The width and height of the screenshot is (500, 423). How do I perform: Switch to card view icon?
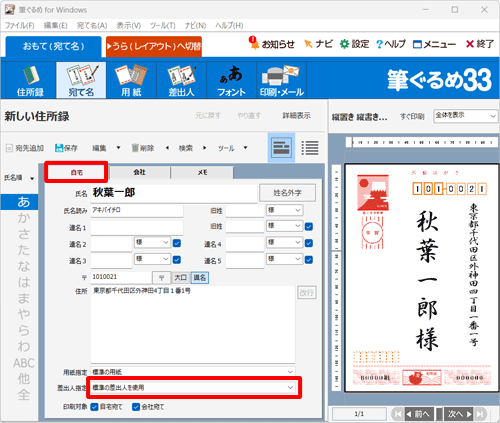(281, 147)
